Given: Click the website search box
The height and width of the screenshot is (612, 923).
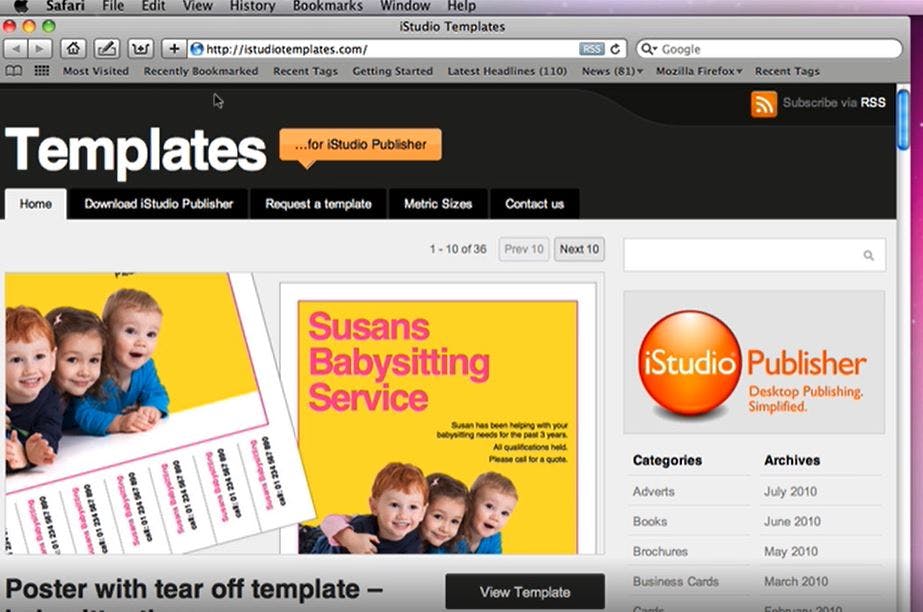Looking at the screenshot, I should pos(754,255).
